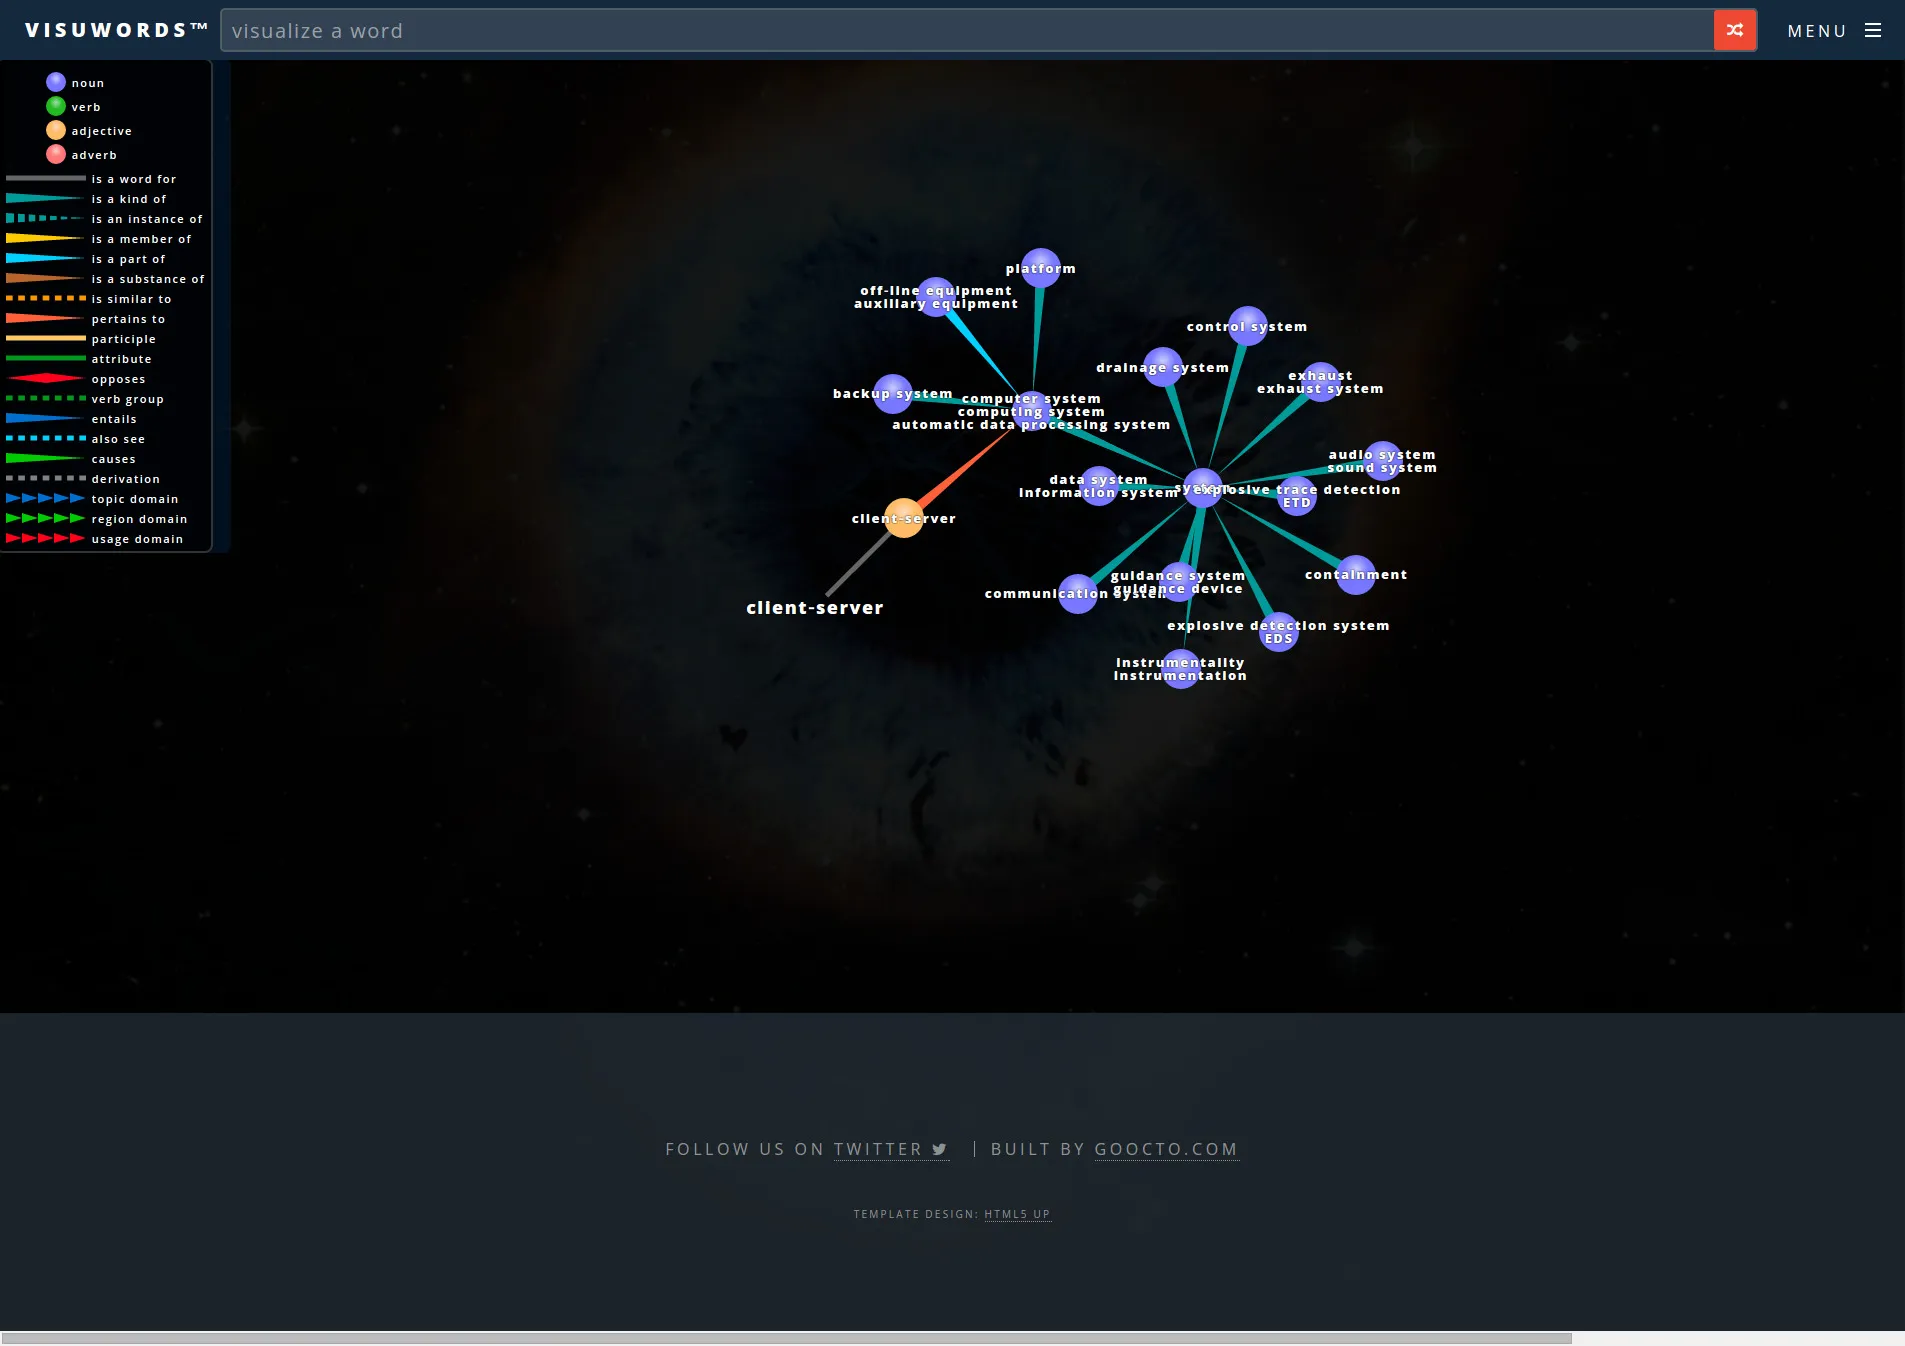Open the GOOCTO.COM link
1905x1346 pixels.
pos(1165,1150)
